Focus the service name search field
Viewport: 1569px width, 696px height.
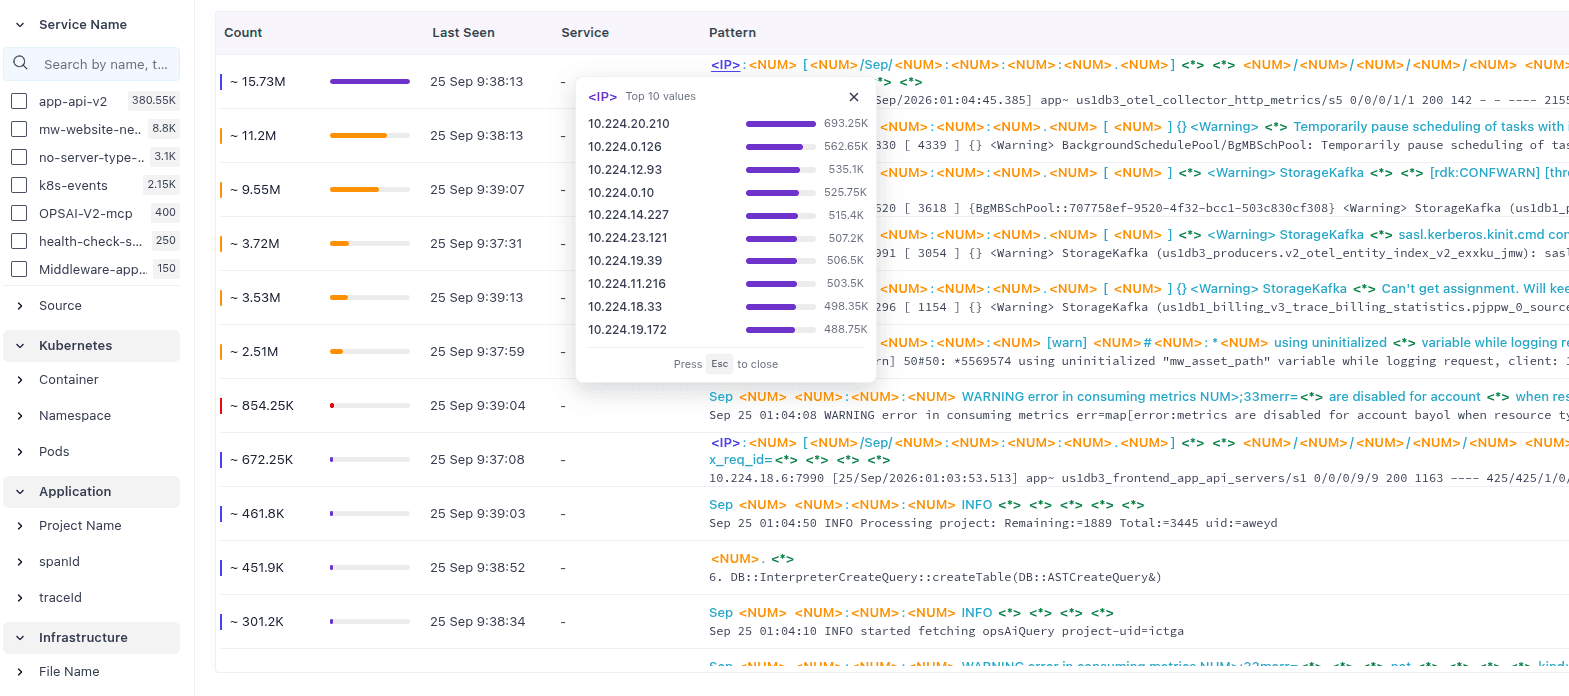92,64
